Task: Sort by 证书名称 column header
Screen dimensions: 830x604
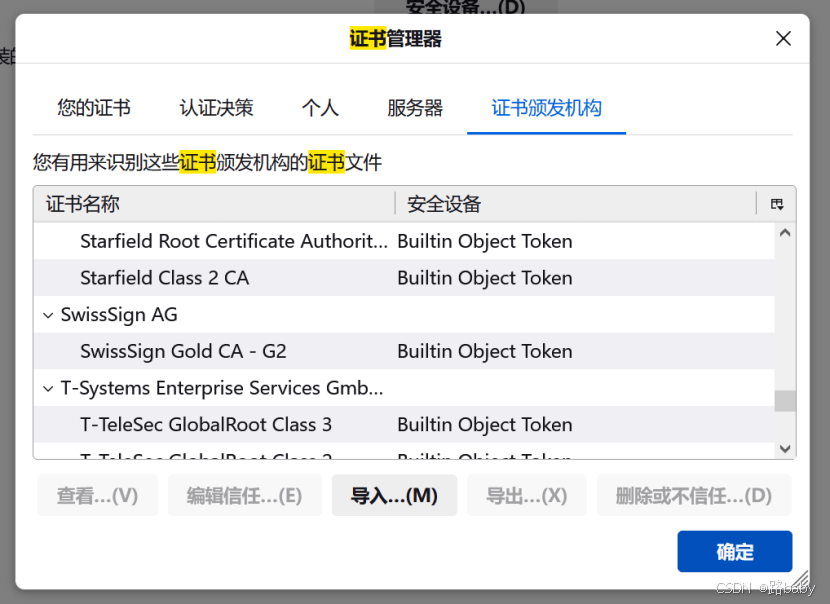Action: click(215, 204)
